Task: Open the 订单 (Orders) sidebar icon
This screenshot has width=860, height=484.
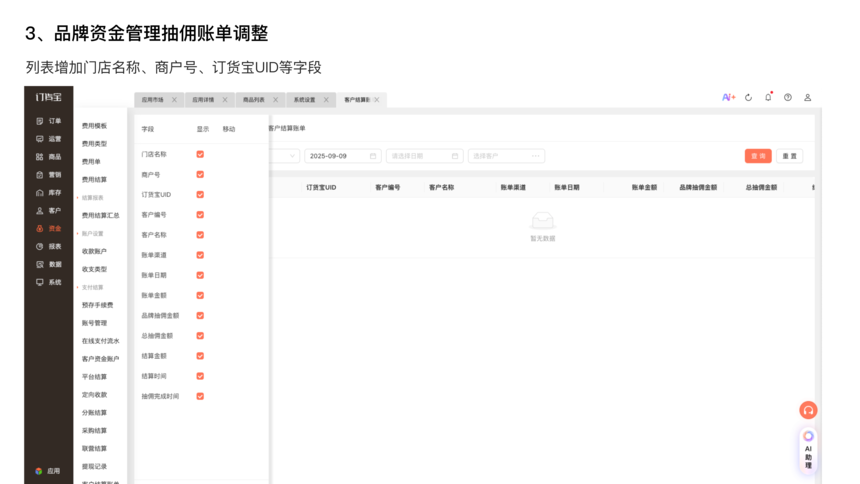Action: pyautogui.click(x=40, y=121)
